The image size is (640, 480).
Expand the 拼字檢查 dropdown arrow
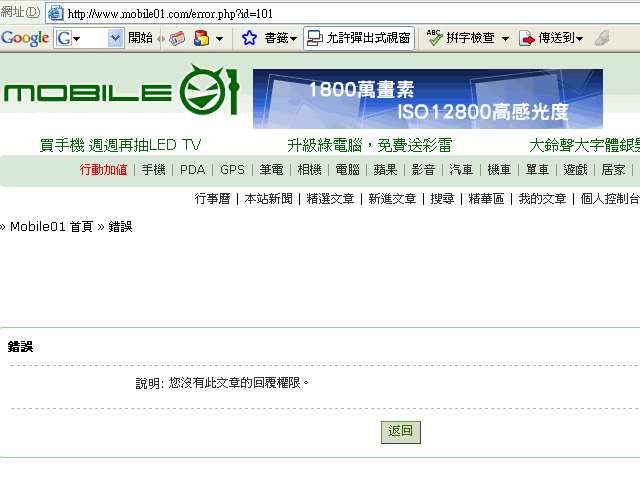(x=505, y=39)
